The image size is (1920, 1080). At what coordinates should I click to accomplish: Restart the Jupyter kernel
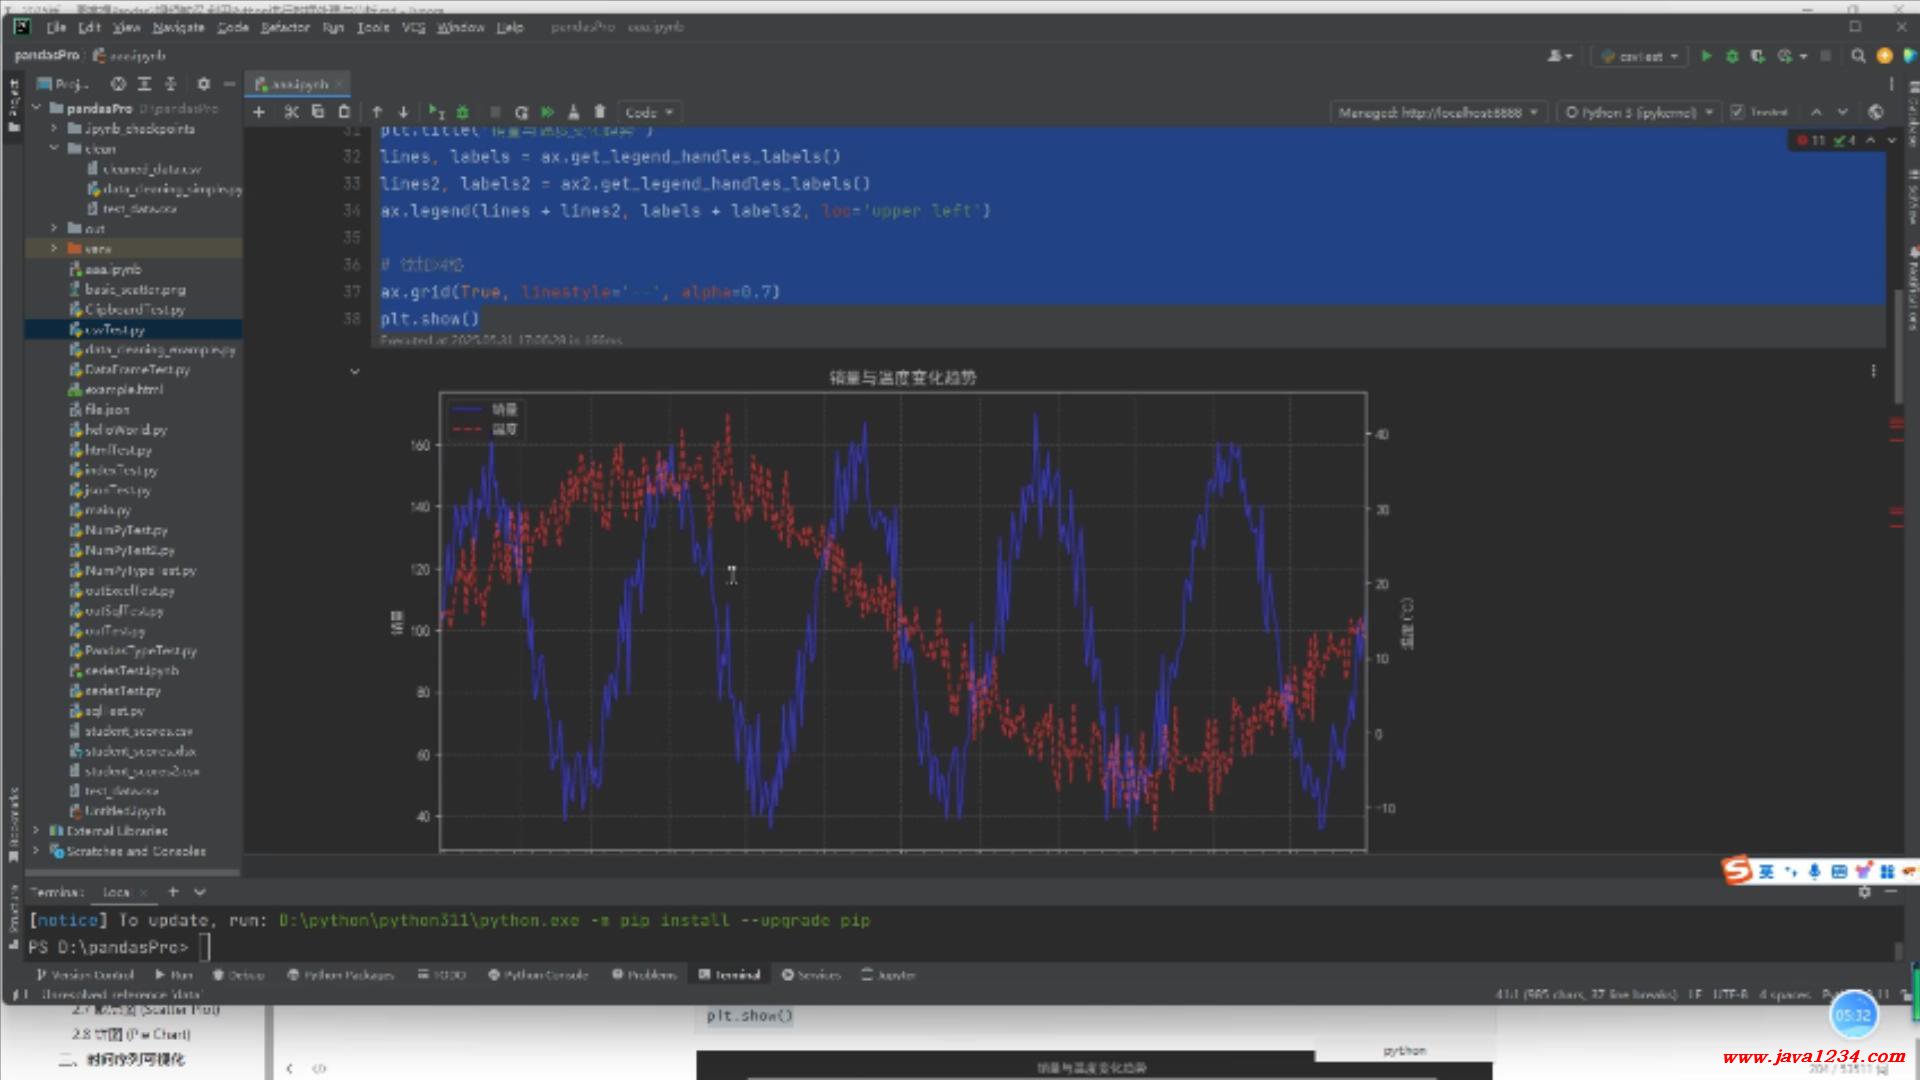point(521,112)
